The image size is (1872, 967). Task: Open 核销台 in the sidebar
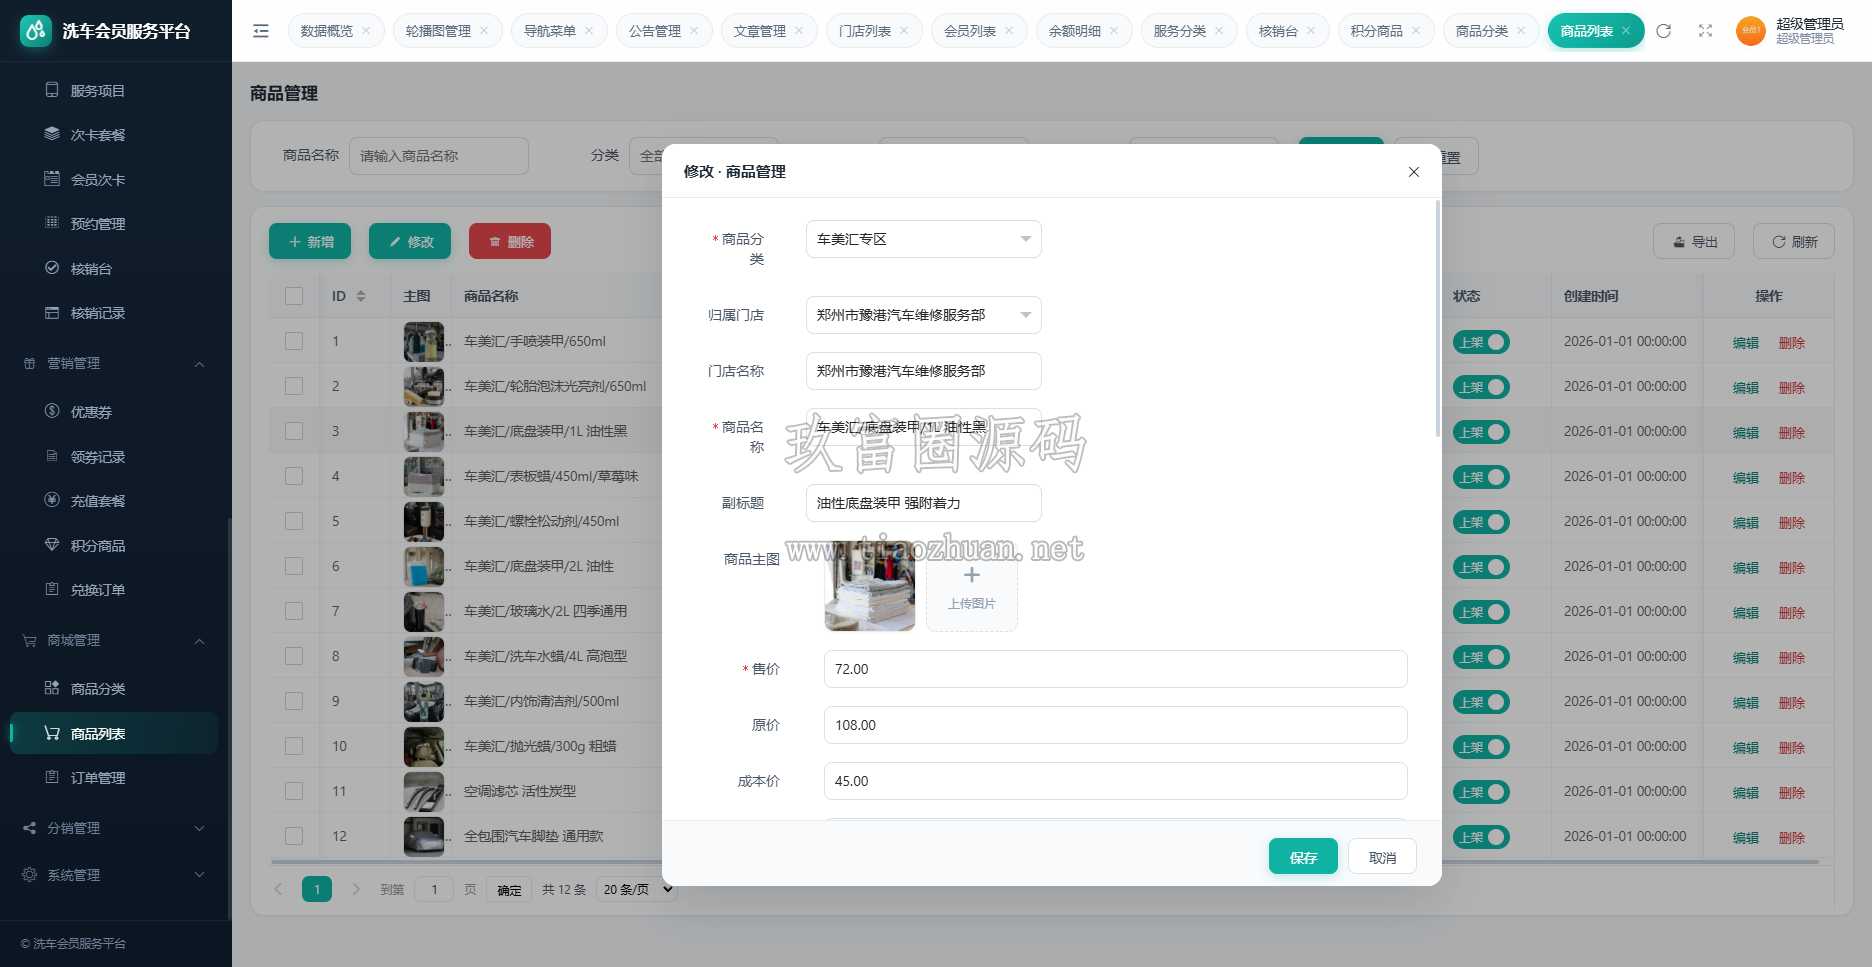(91, 269)
